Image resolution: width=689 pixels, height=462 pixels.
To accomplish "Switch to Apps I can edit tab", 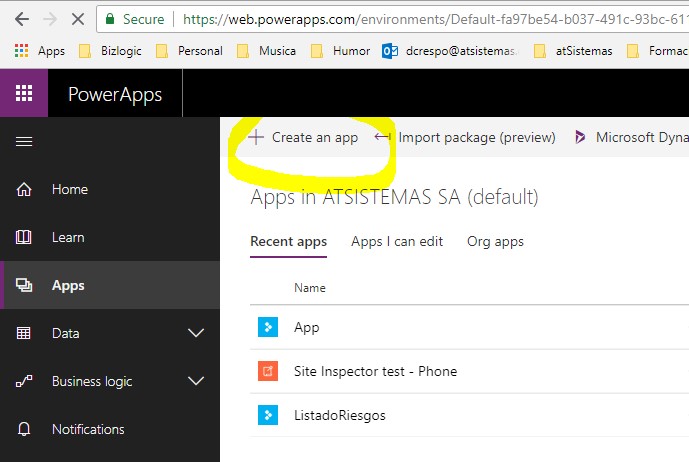I will [x=397, y=241].
